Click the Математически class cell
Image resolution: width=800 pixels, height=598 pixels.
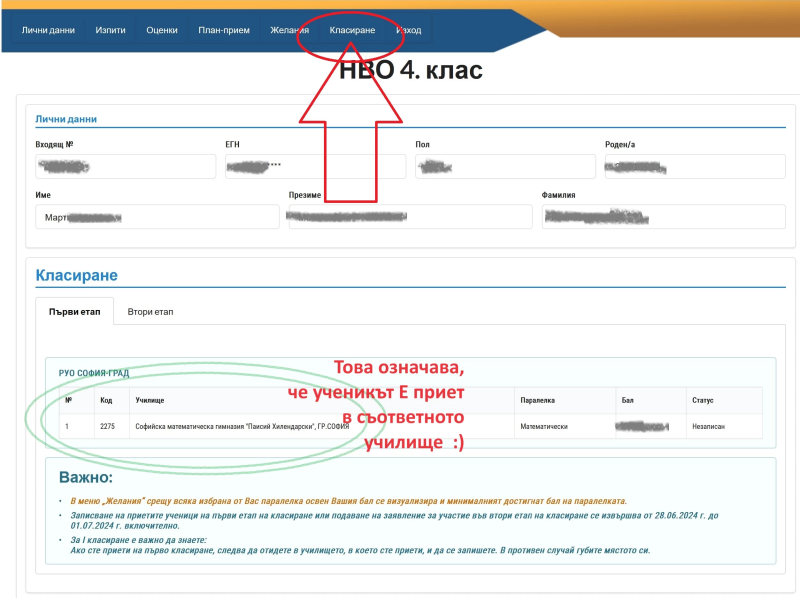click(544, 426)
